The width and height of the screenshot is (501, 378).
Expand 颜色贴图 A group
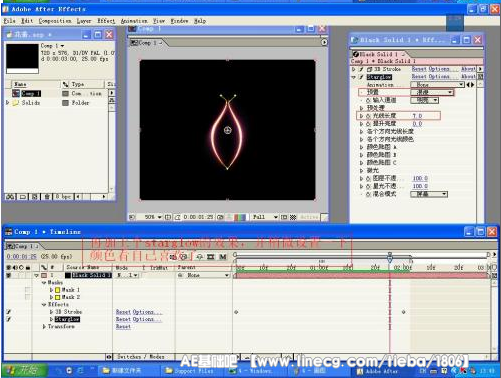tap(361, 147)
